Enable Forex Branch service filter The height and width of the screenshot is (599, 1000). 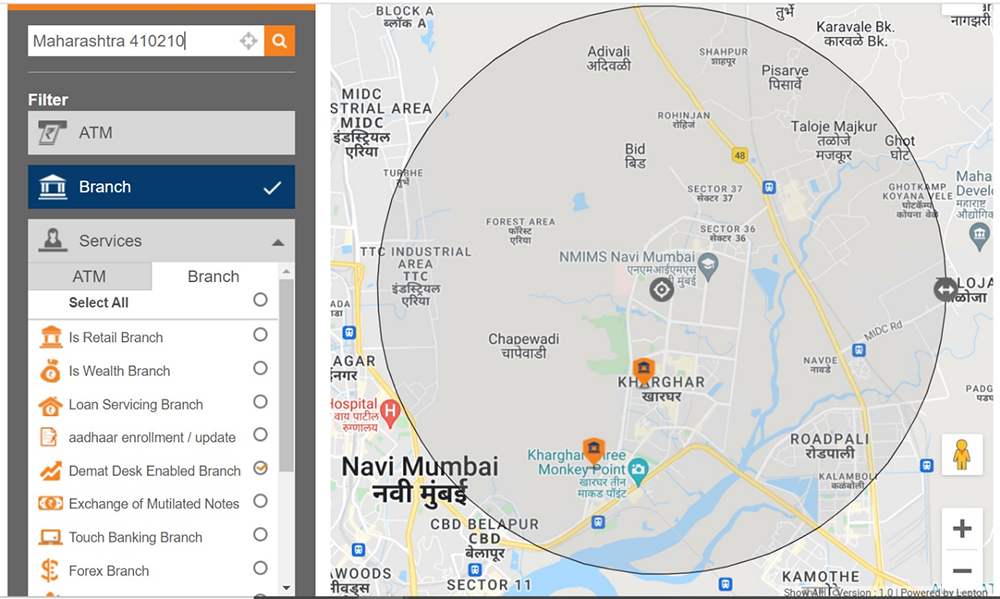click(x=260, y=568)
